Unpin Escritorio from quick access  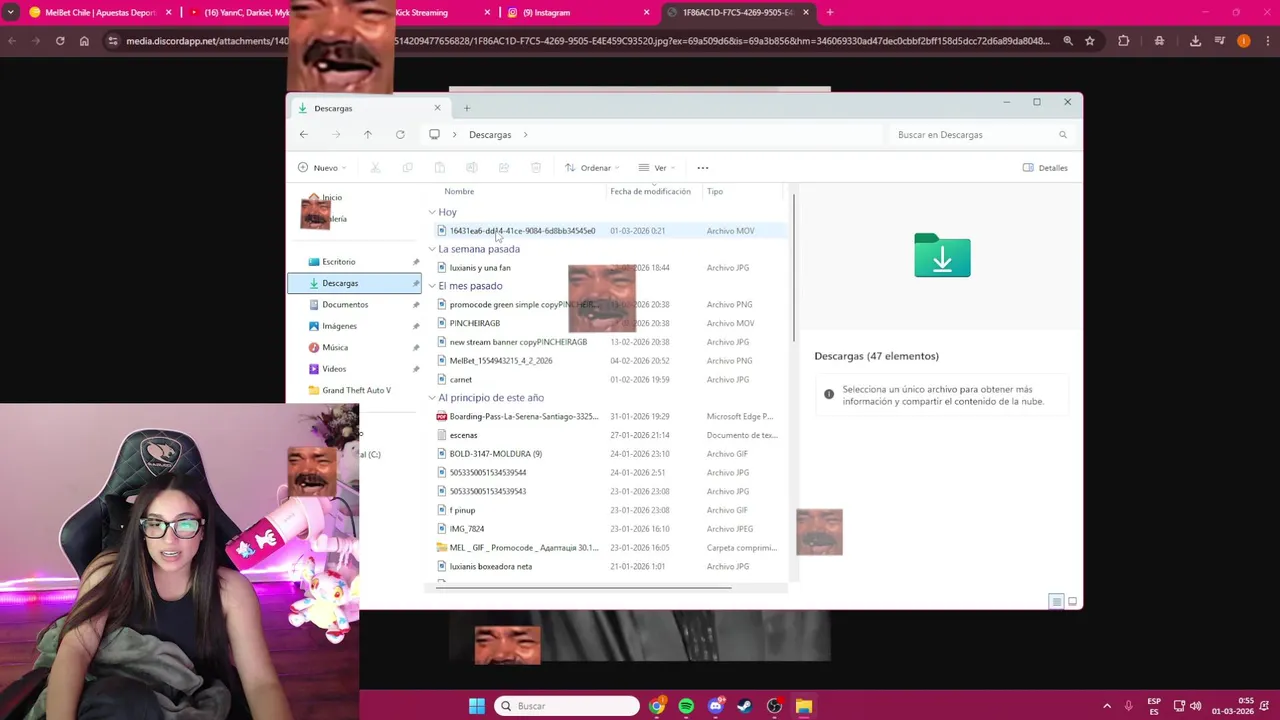416,262
